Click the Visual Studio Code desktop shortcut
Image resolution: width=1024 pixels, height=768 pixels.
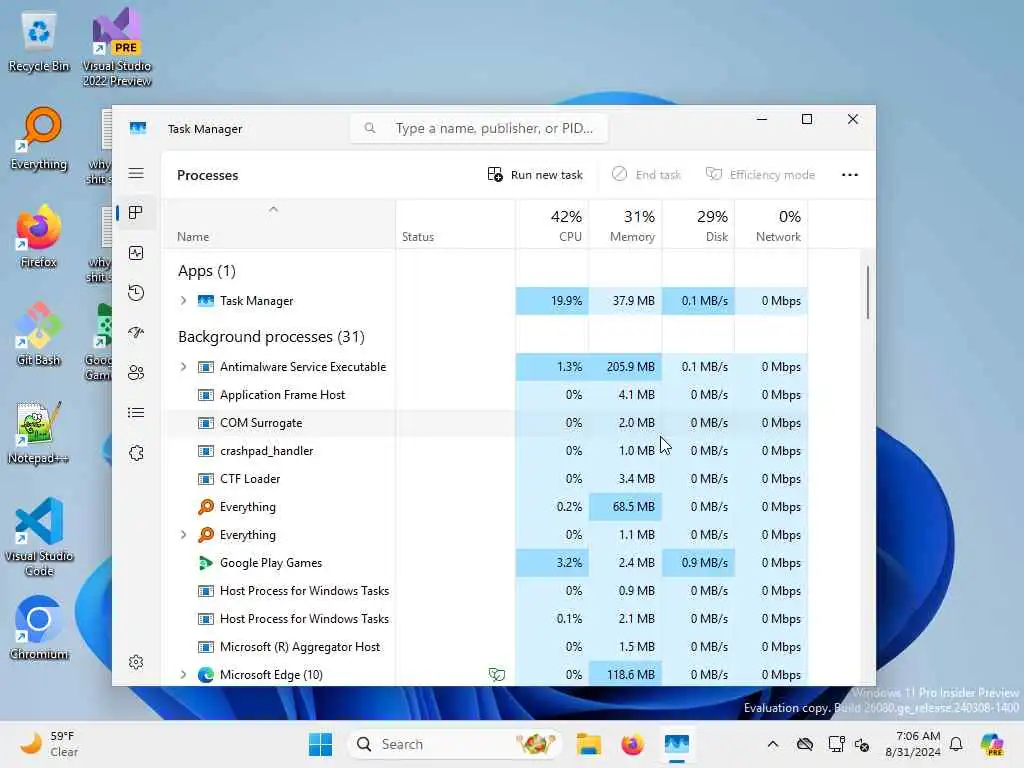[39, 537]
